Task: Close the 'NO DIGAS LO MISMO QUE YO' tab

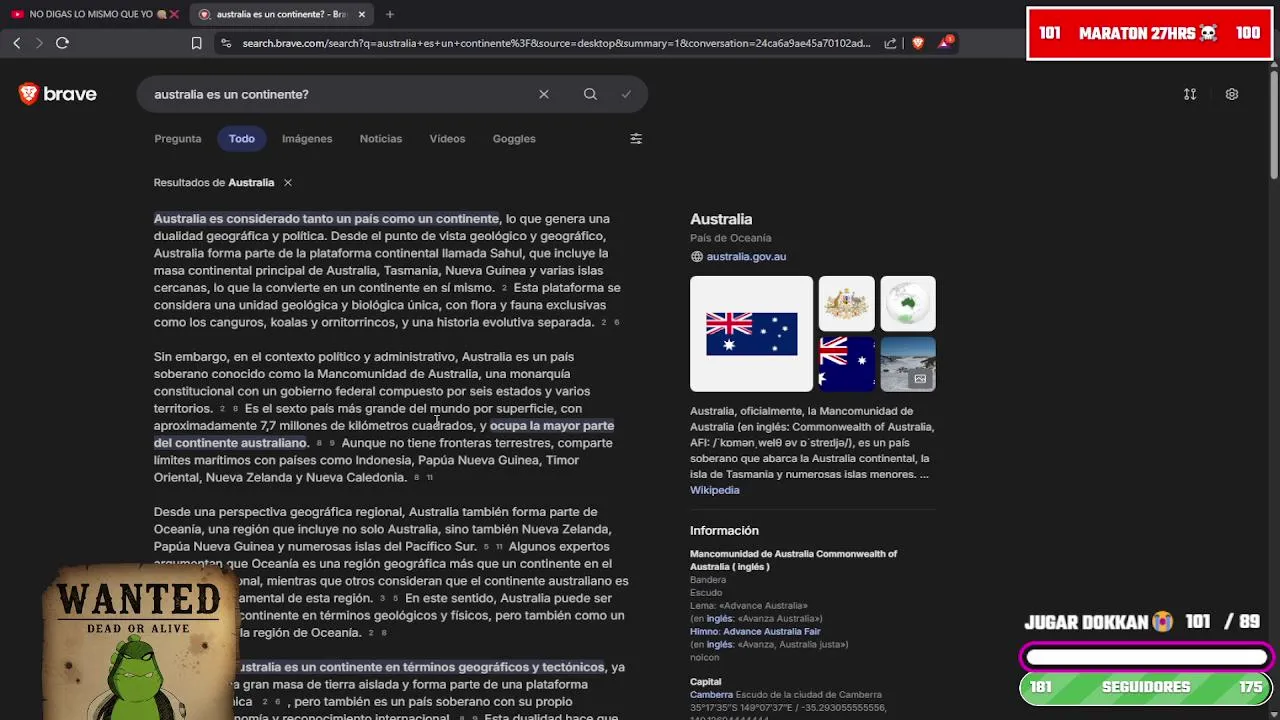Action: point(174,14)
